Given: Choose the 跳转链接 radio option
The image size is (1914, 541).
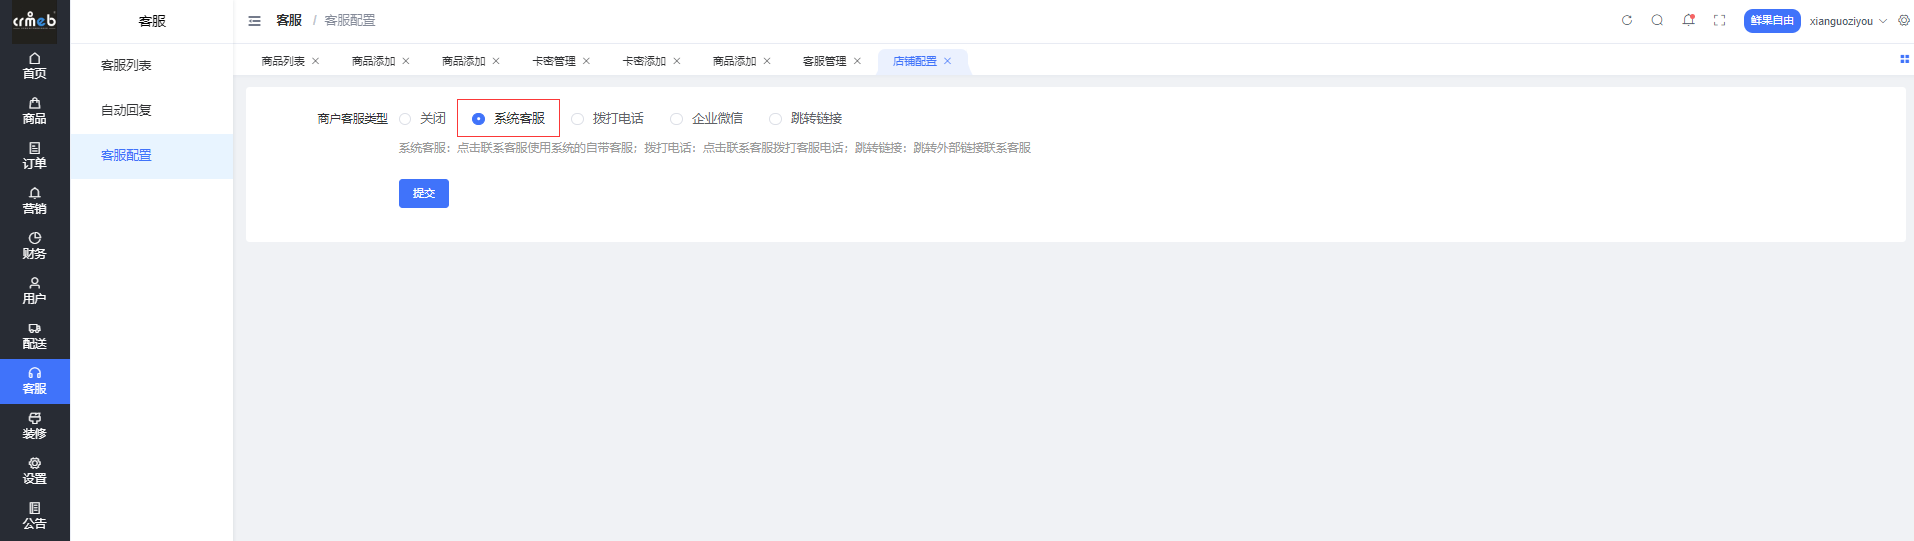Looking at the screenshot, I should coord(776,119).
